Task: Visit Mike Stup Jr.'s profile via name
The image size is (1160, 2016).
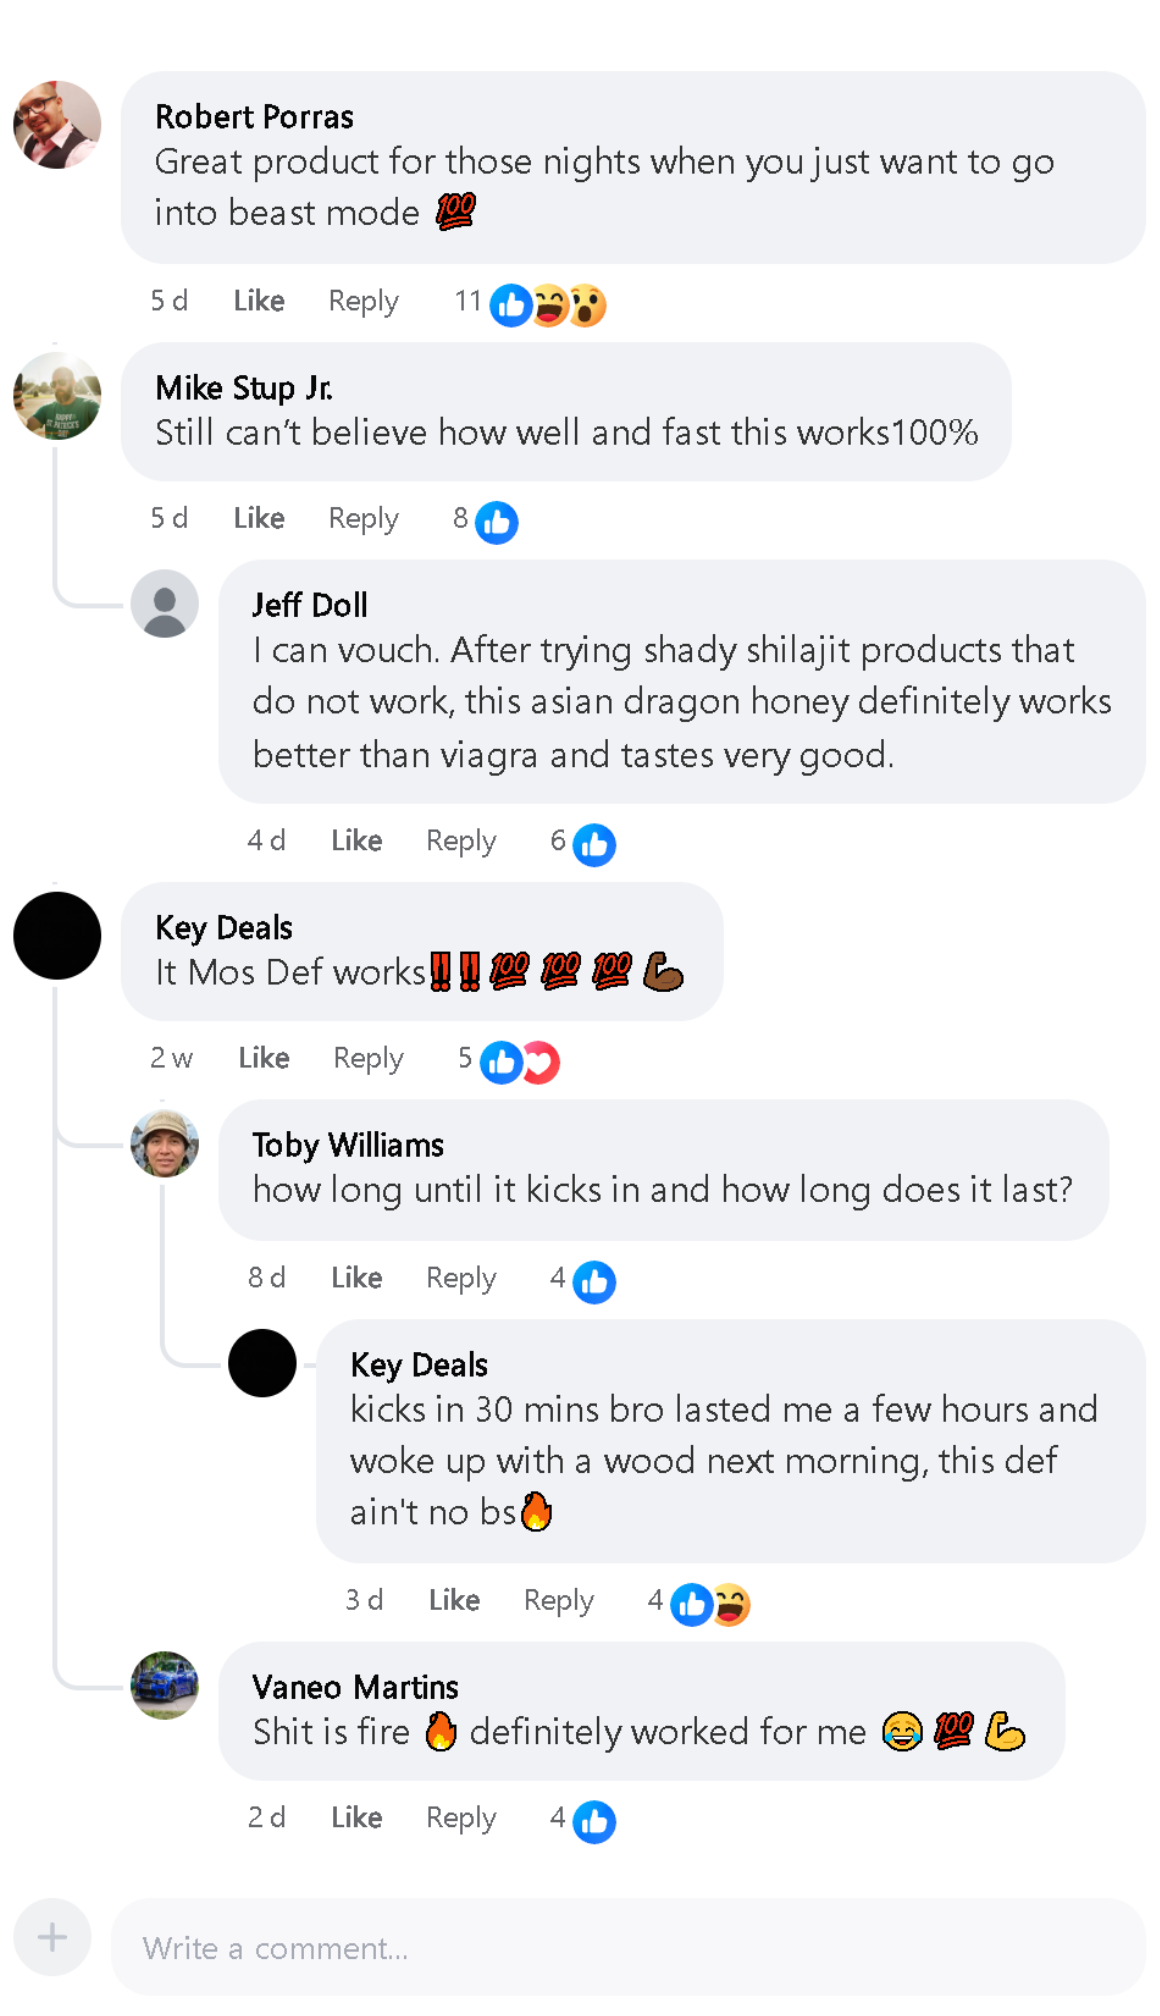Action: 244,388
